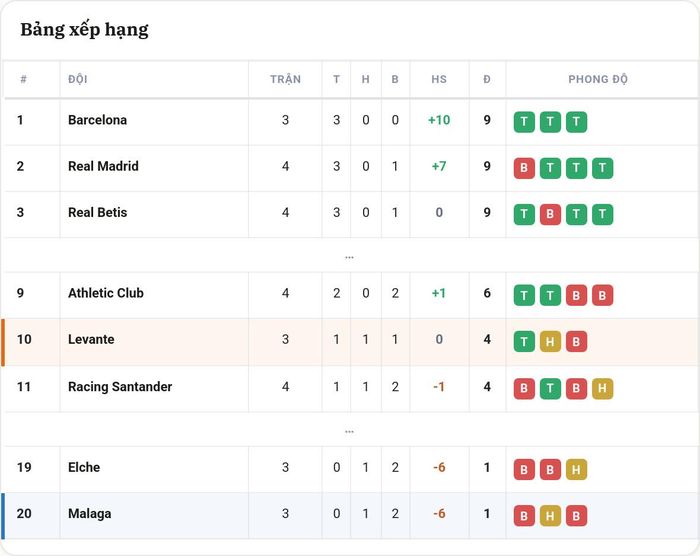
Task: Open the Barcelona team link
Action: pyautogui.click(x=97, y=120)
